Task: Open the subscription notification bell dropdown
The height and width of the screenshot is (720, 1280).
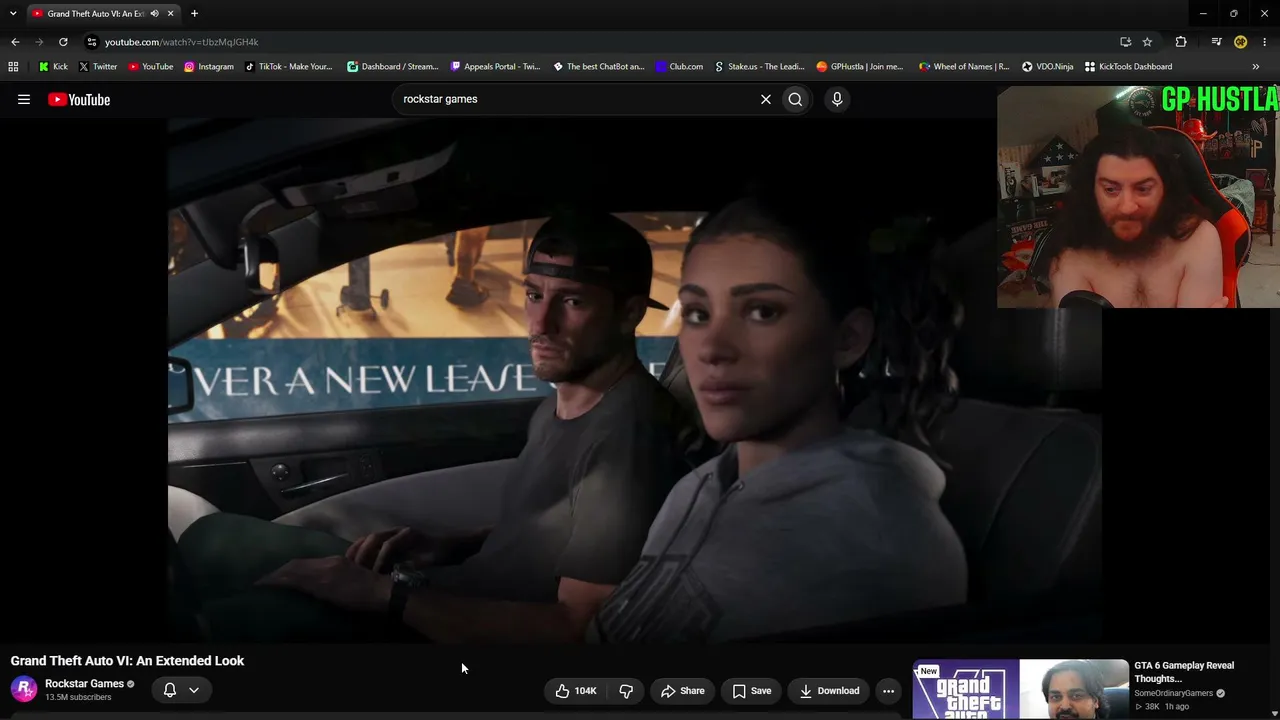Action: click(x=181, y=690)
